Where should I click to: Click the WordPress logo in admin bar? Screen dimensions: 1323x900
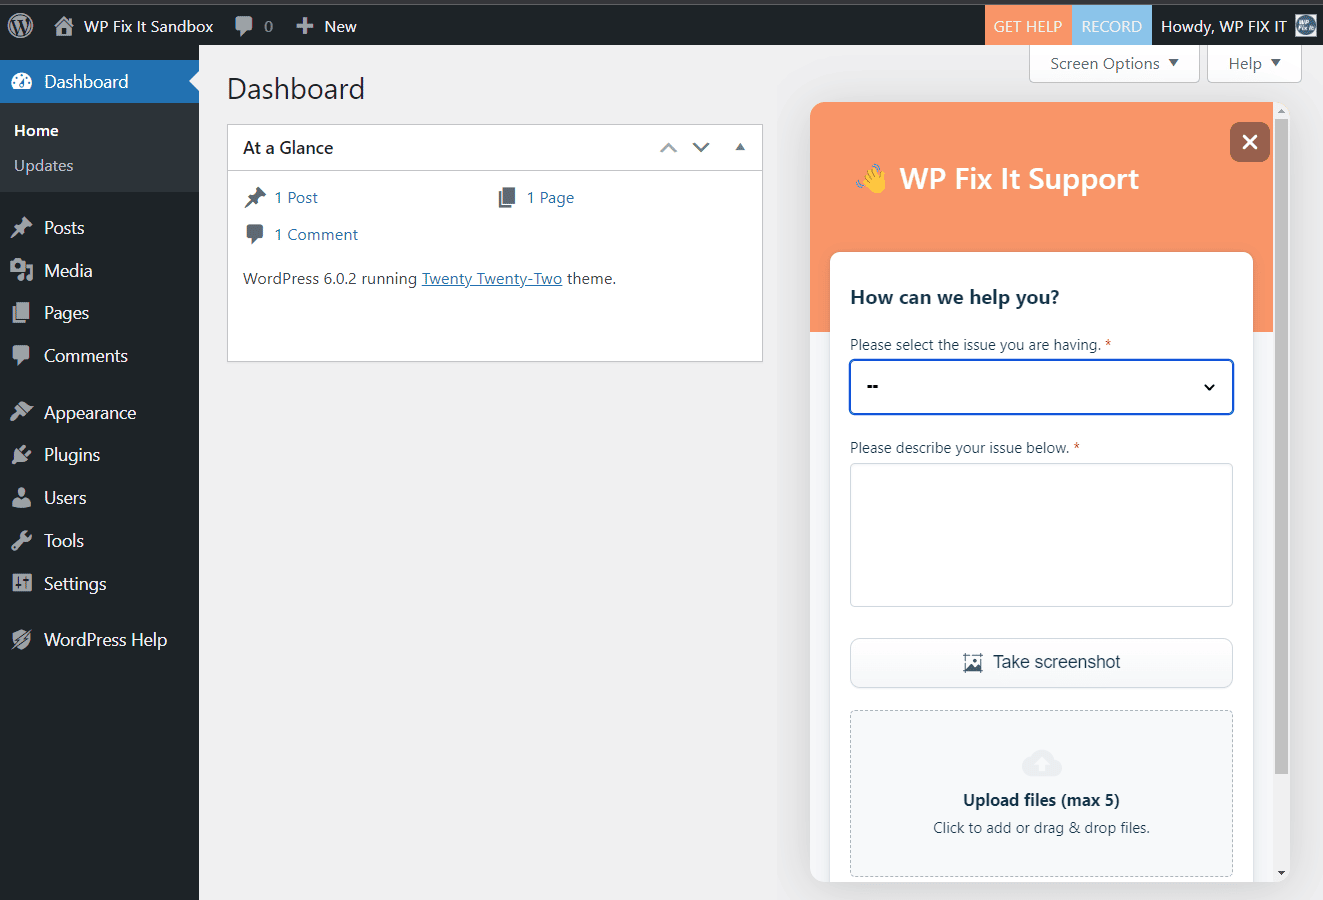pyautogui.click(x=20, y=26)
